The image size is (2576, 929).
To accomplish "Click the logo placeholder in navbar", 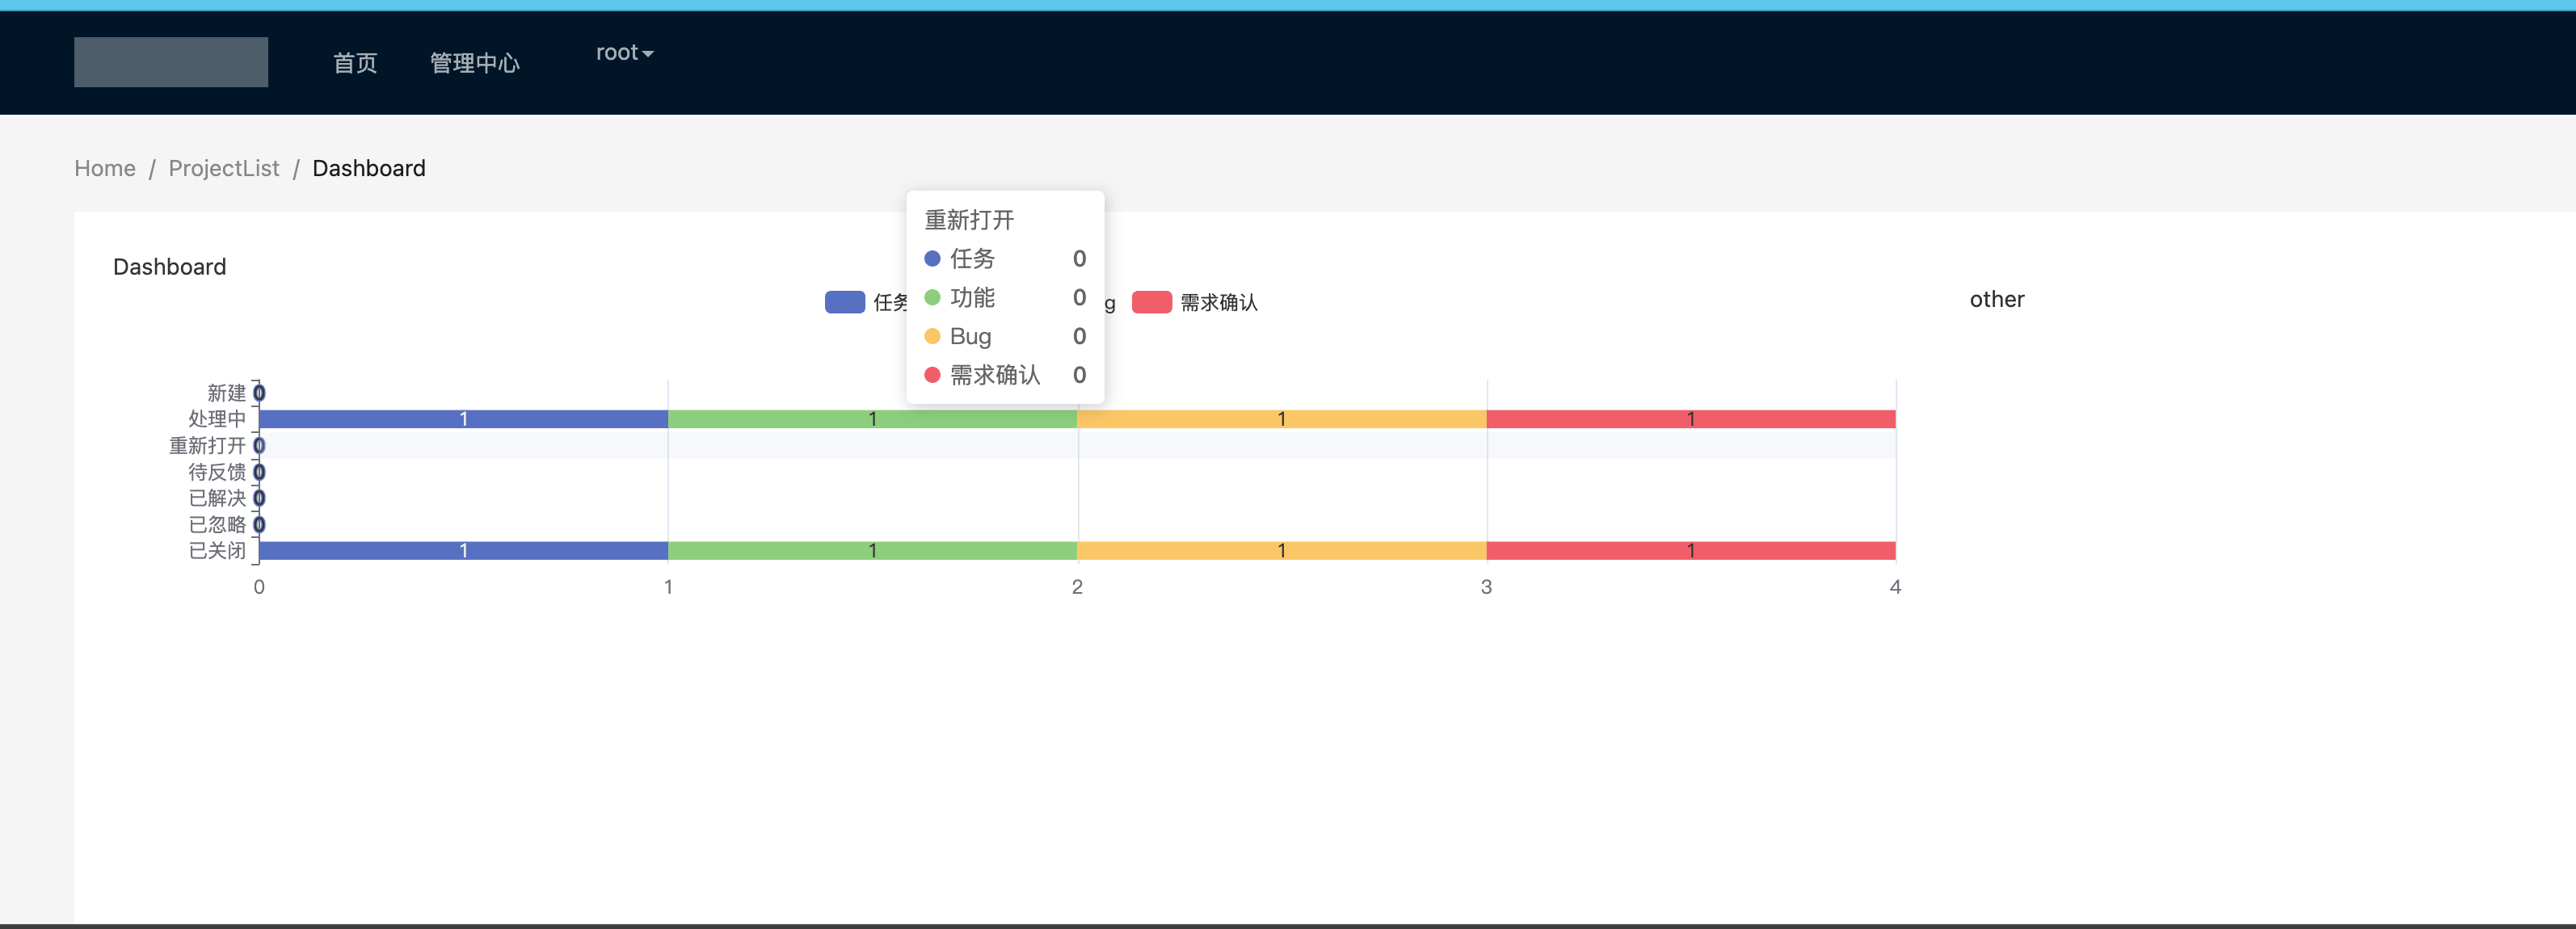I will (x=171, y=62).
